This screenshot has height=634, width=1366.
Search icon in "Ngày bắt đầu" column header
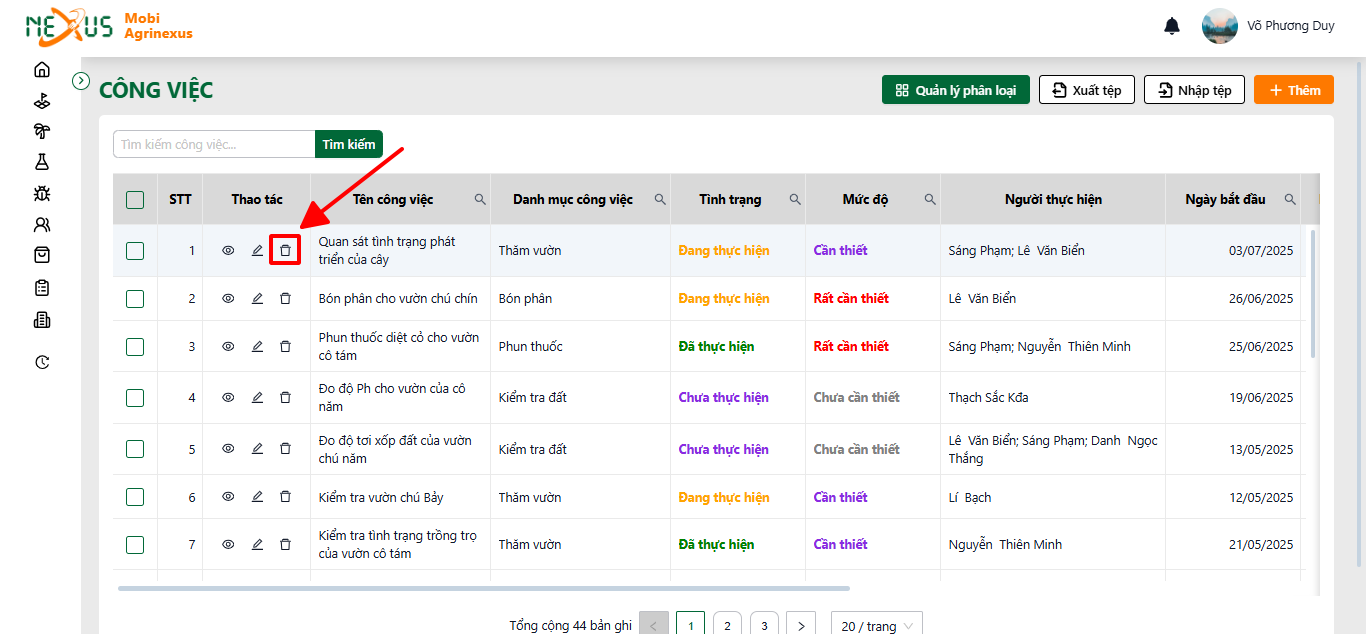click(1290, 199)
